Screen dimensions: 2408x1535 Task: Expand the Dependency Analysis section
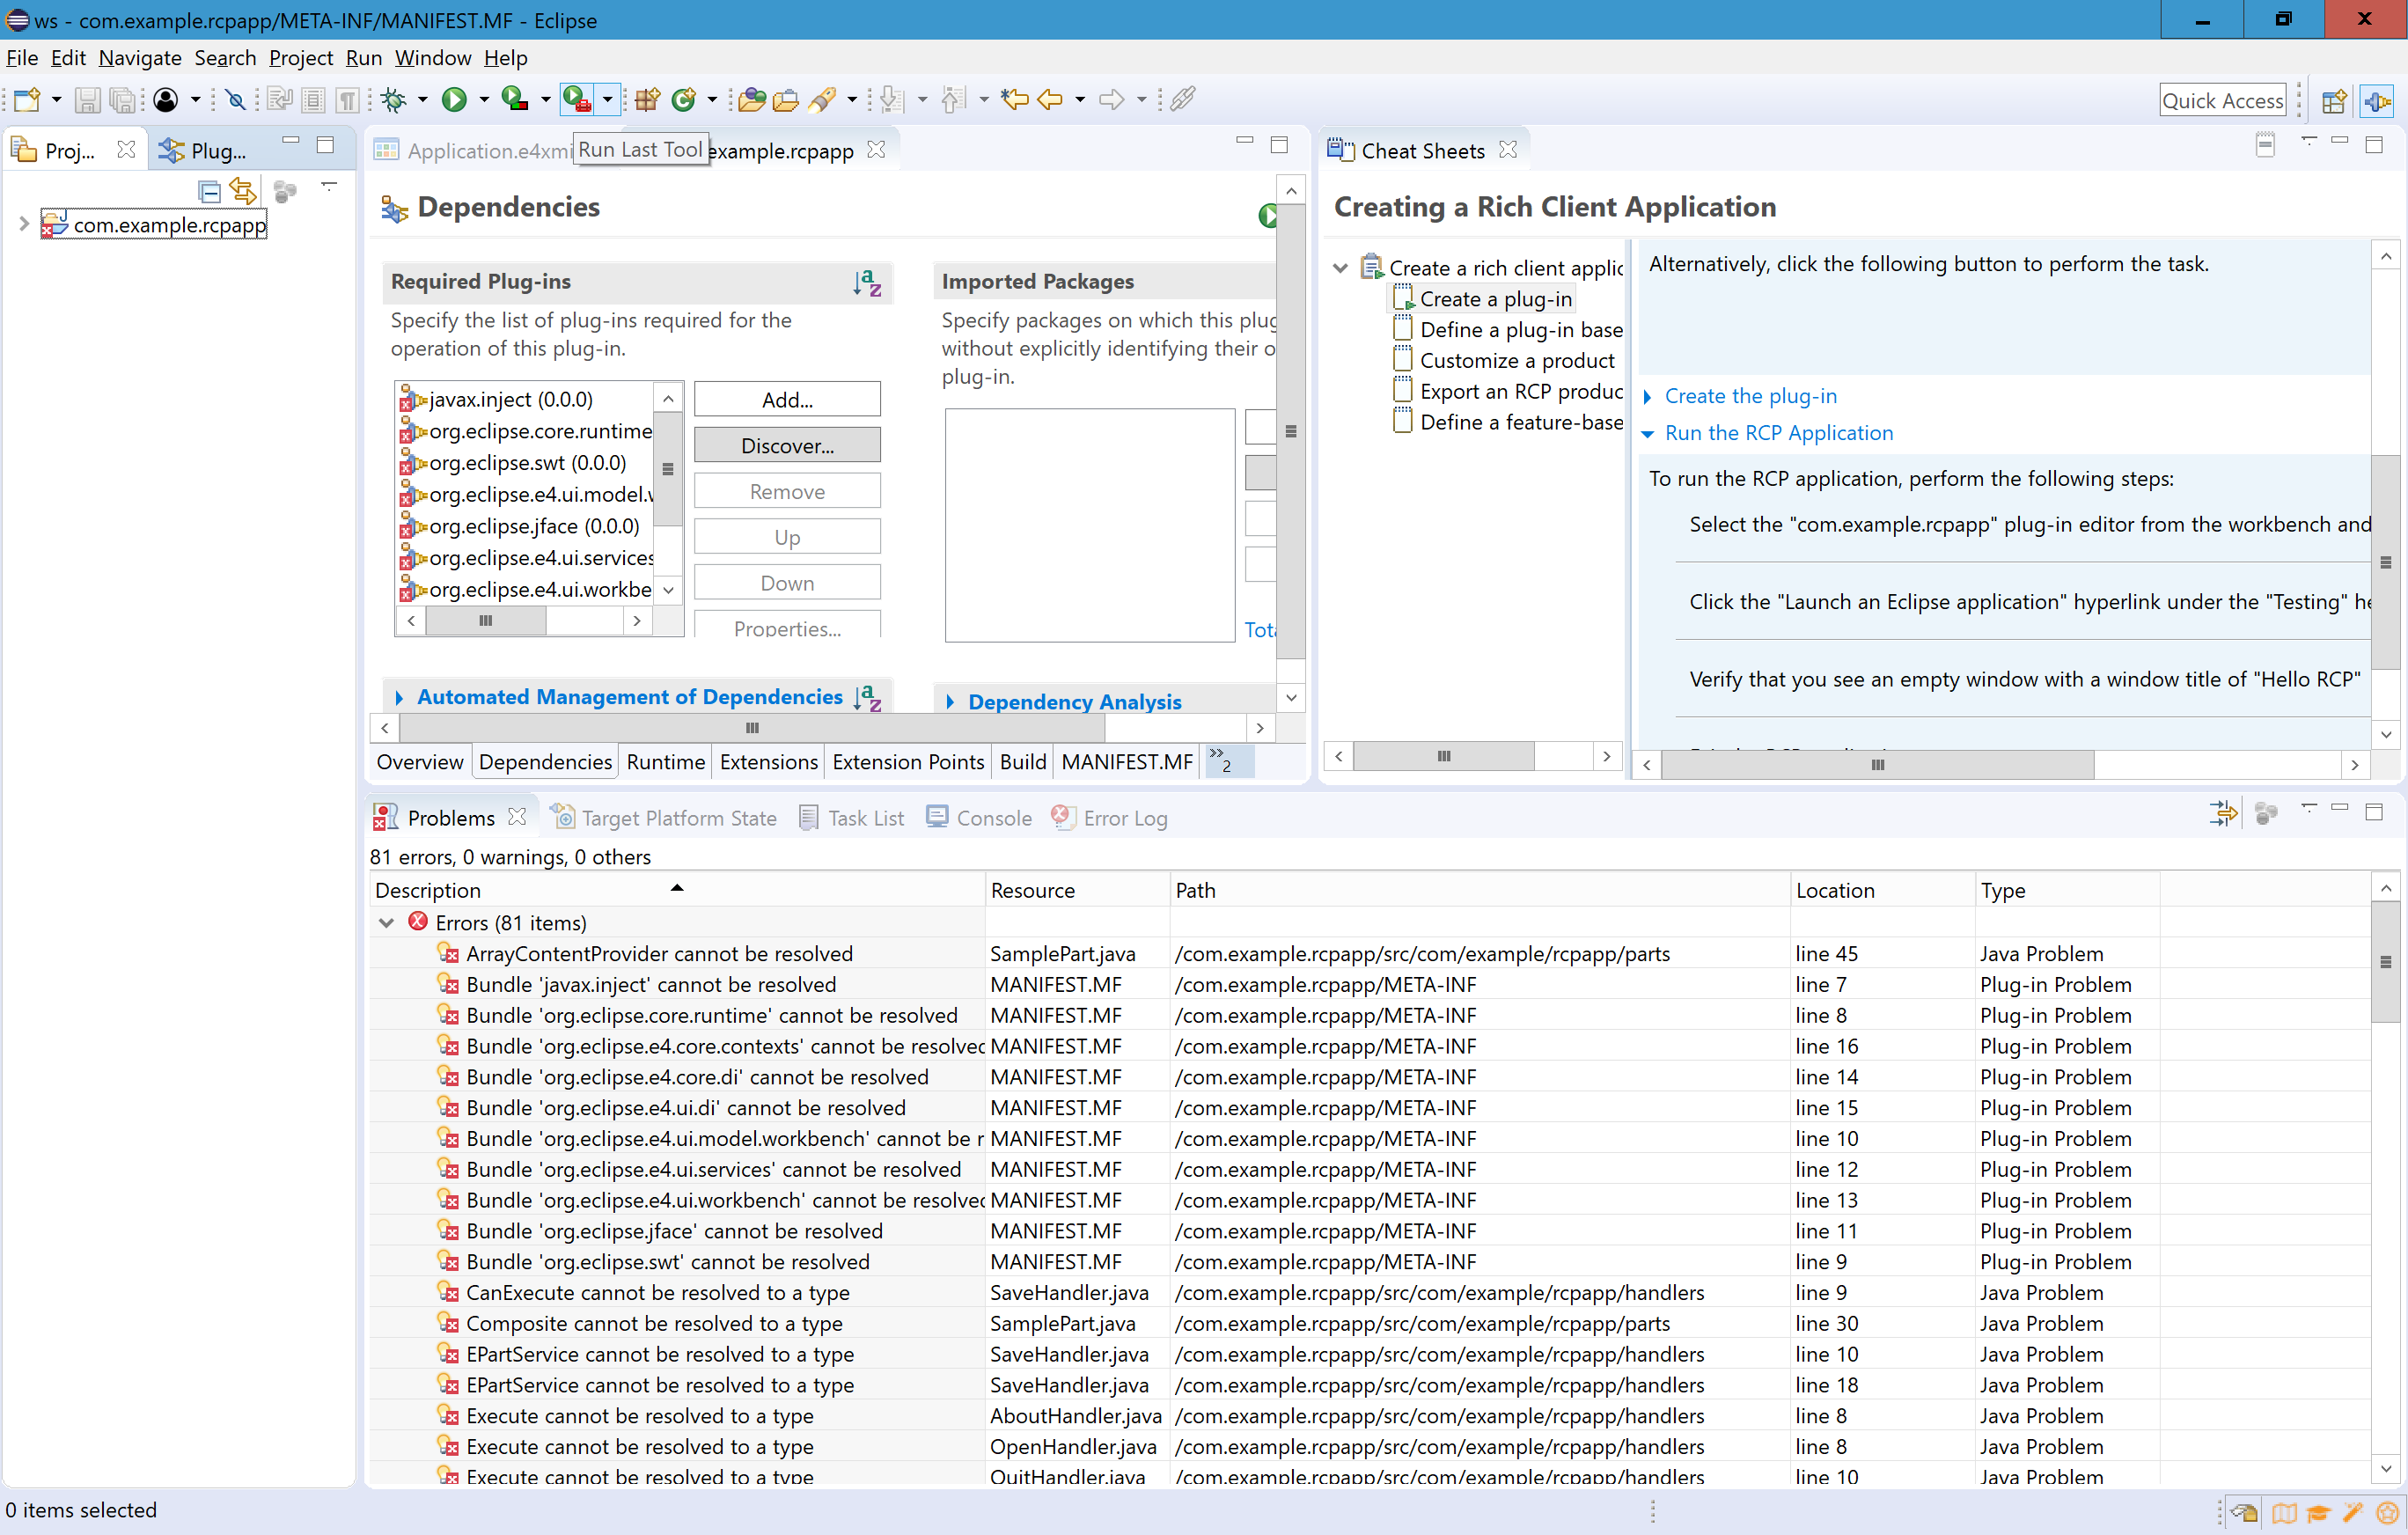coord(949,702)
